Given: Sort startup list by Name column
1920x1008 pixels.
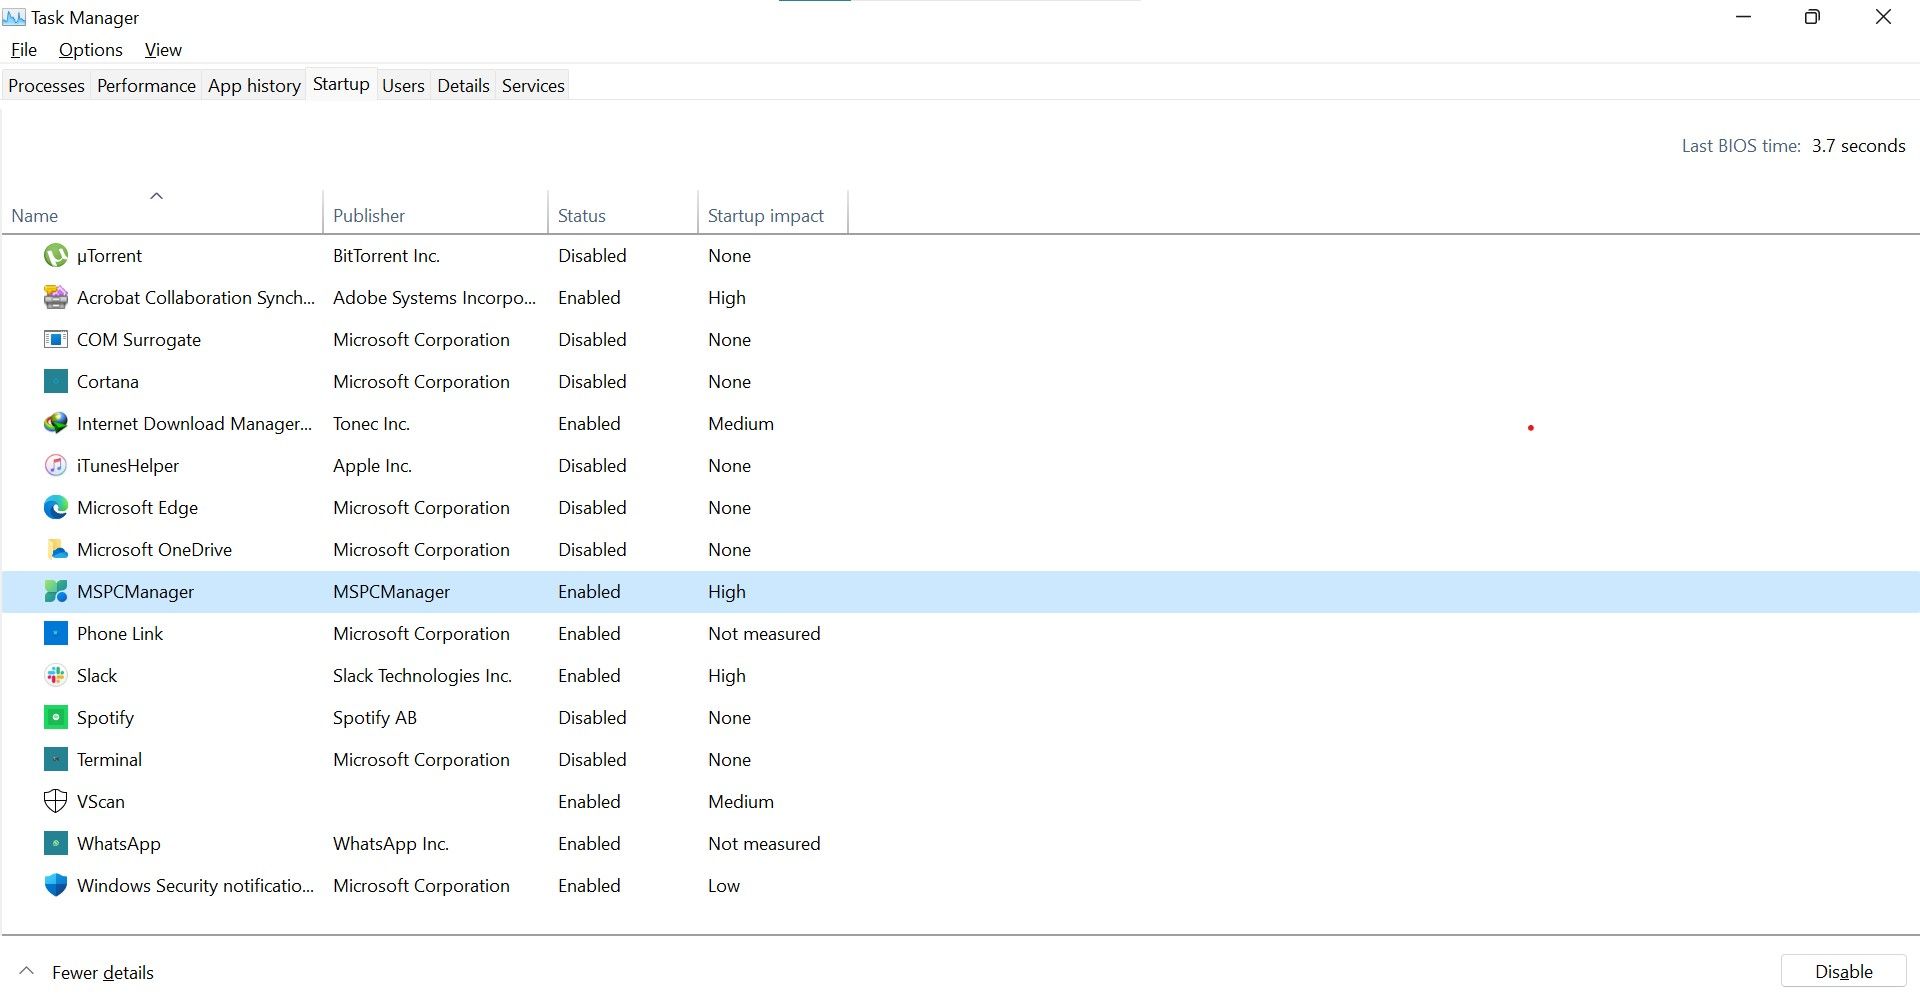Looking at the screenshot, I should coord(162,212).
